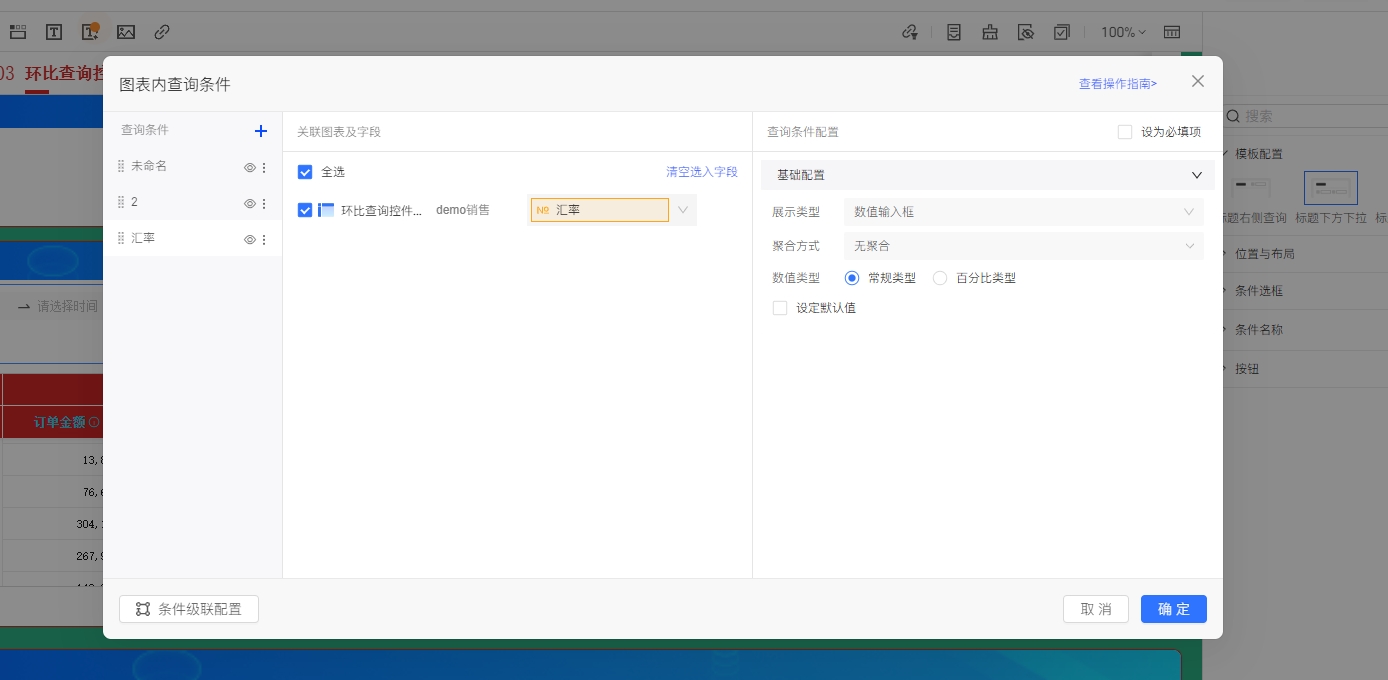The width and height of the screenshot is (1388, 680).
Task: Click text box tool icon in toolbar
Action: point(54,32)
